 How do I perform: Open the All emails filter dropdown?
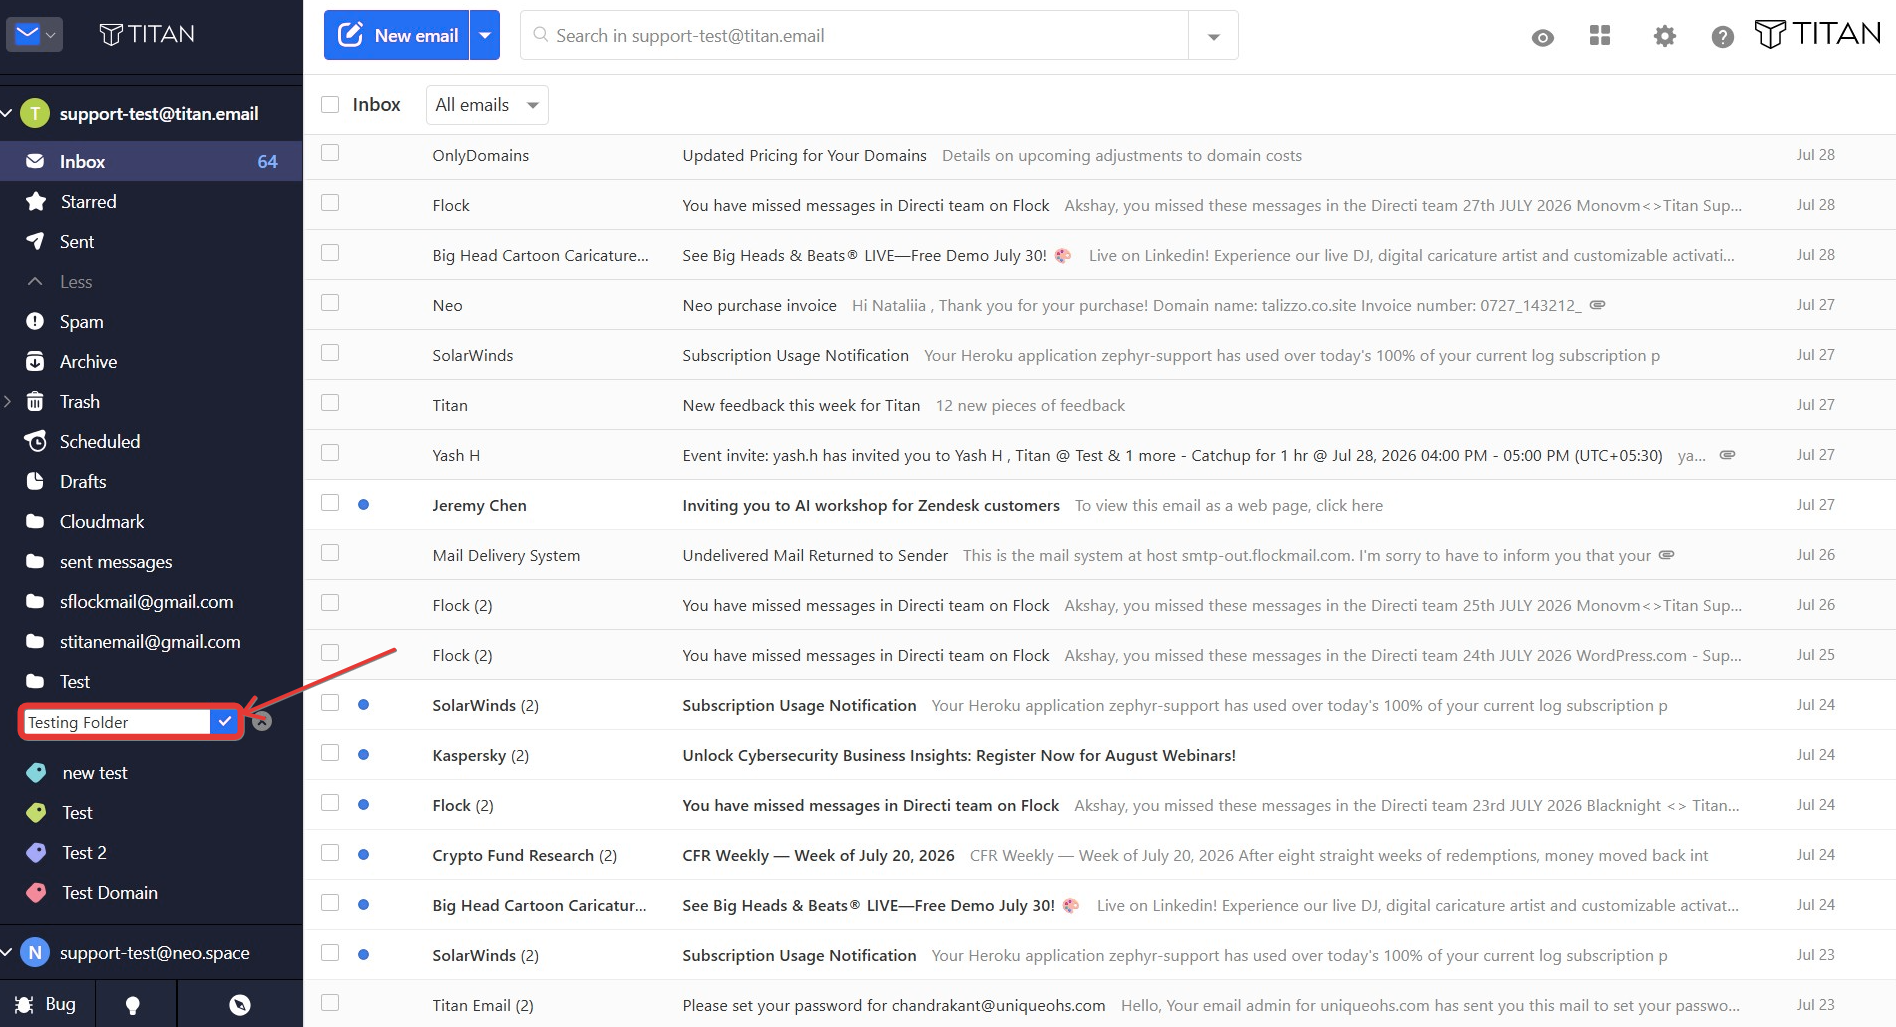click(487, 105)
